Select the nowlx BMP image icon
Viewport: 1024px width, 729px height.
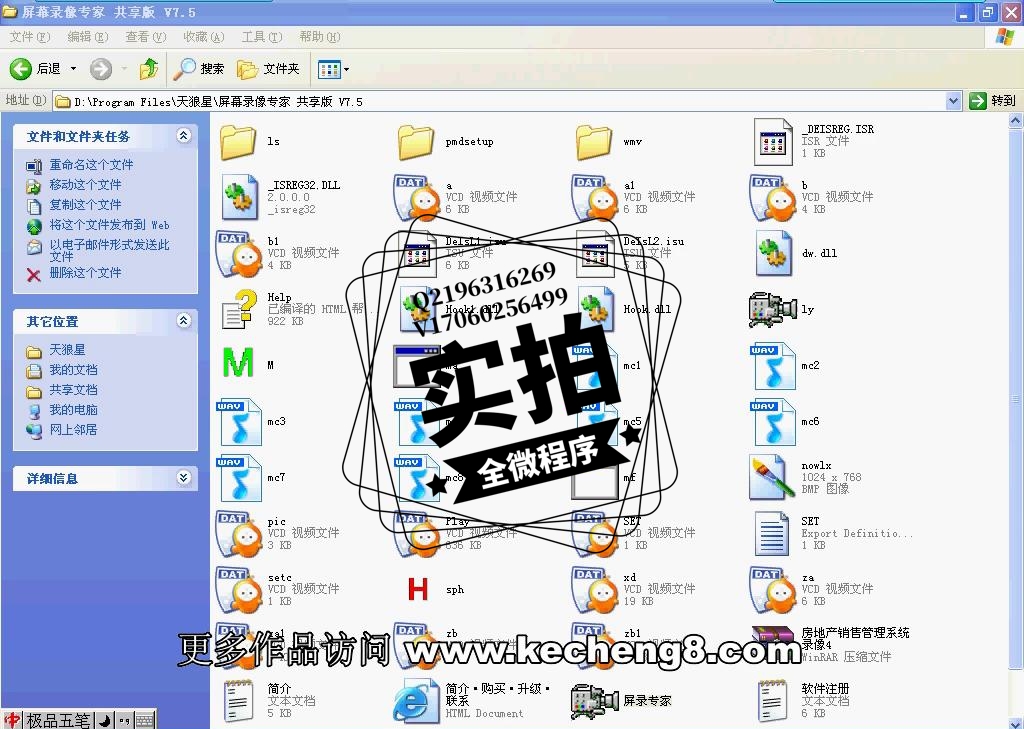(x=772, y=478)
